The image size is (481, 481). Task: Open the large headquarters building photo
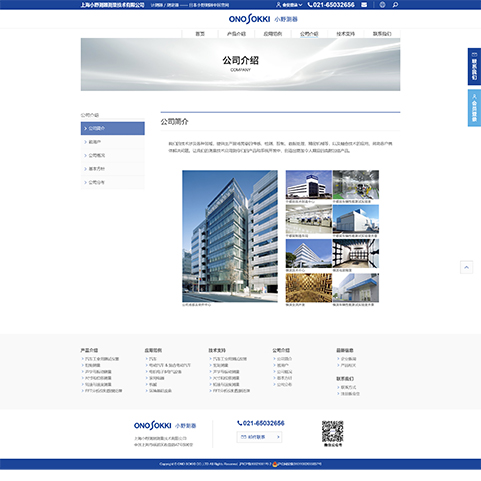[230, 236]
